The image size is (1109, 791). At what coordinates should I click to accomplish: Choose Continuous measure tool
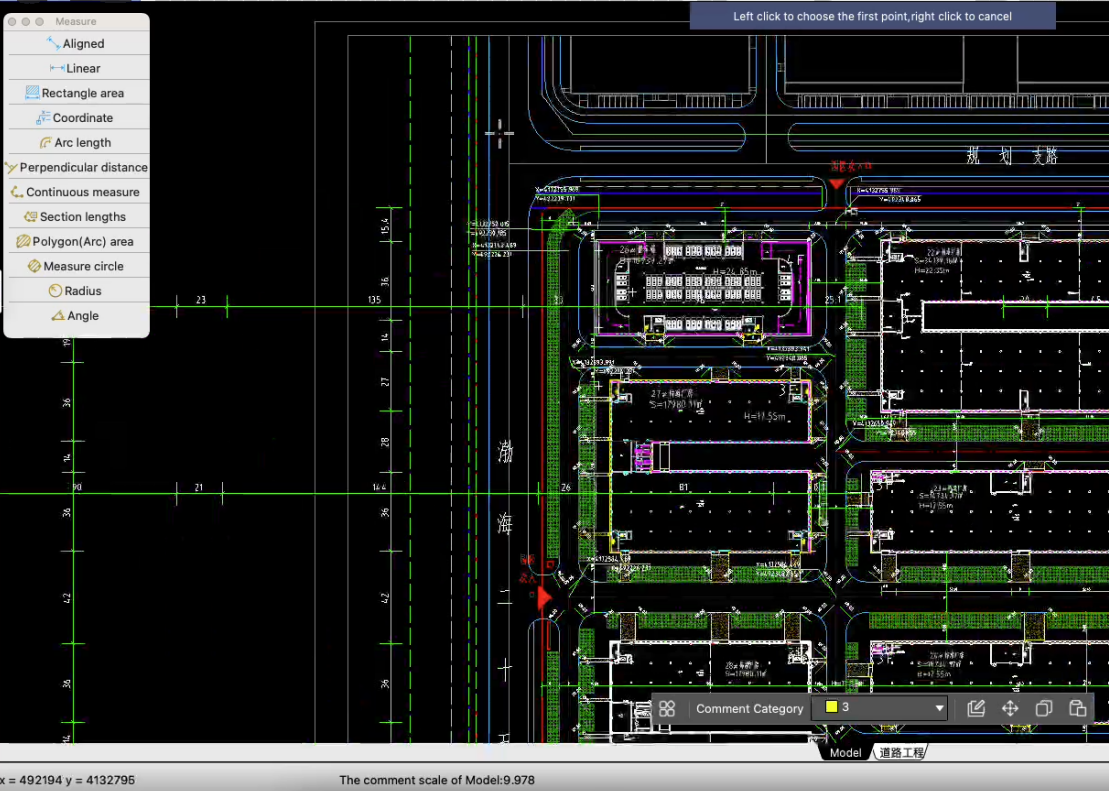76,192
